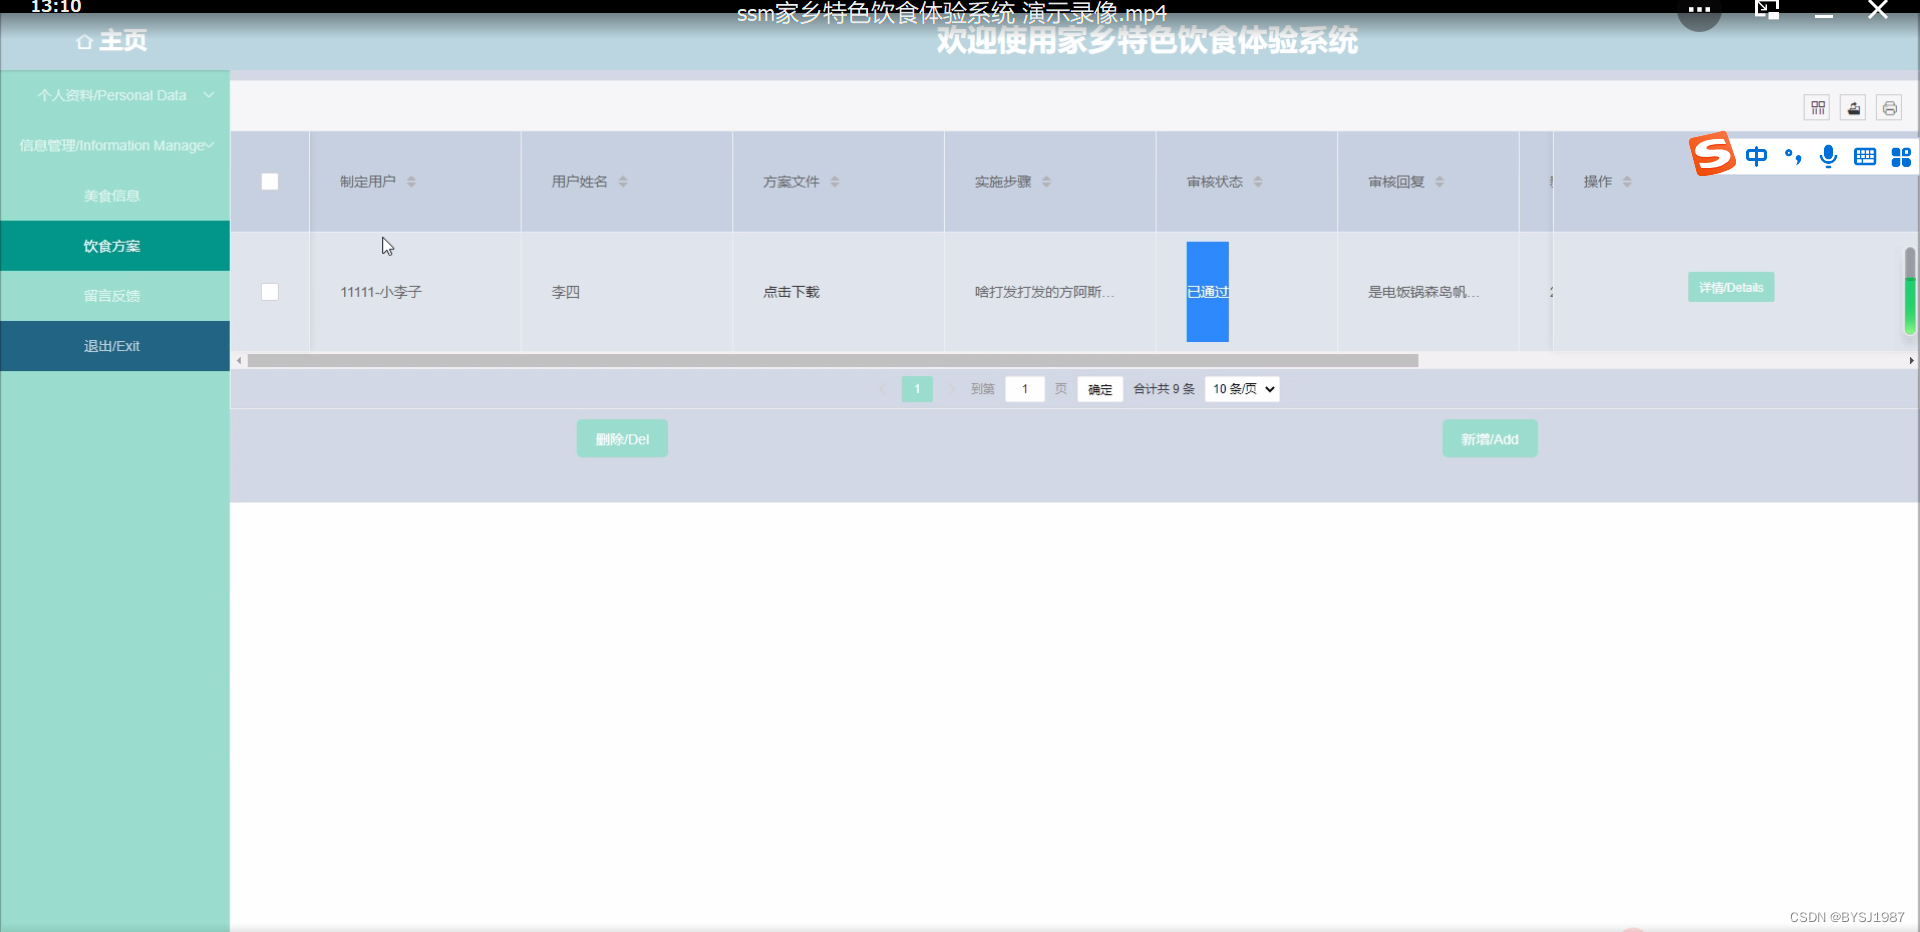Click the home icon beside 主页

click(x=84, y=42)
